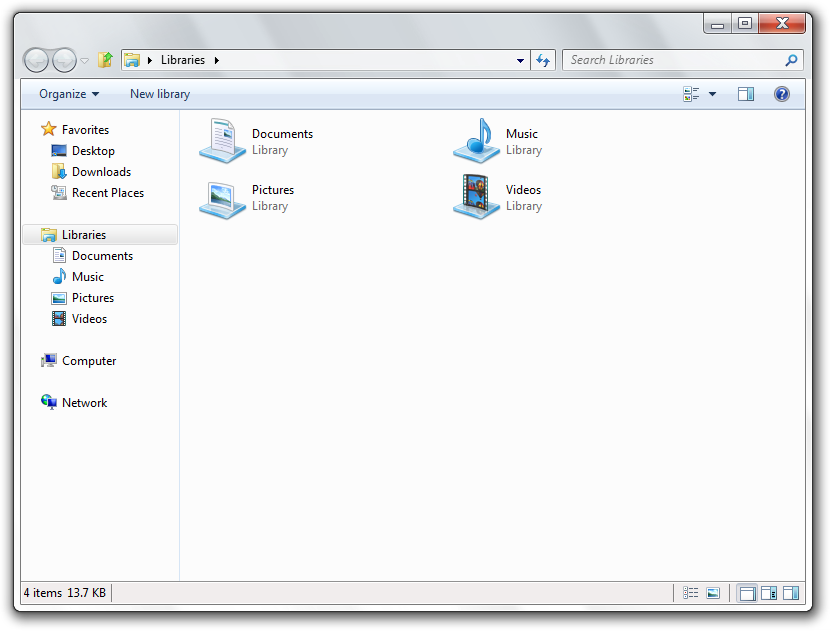Viewport: 832px width, 632px height.
Task: Toggle the preview pane button in toolbar
Action: point(746,94)
